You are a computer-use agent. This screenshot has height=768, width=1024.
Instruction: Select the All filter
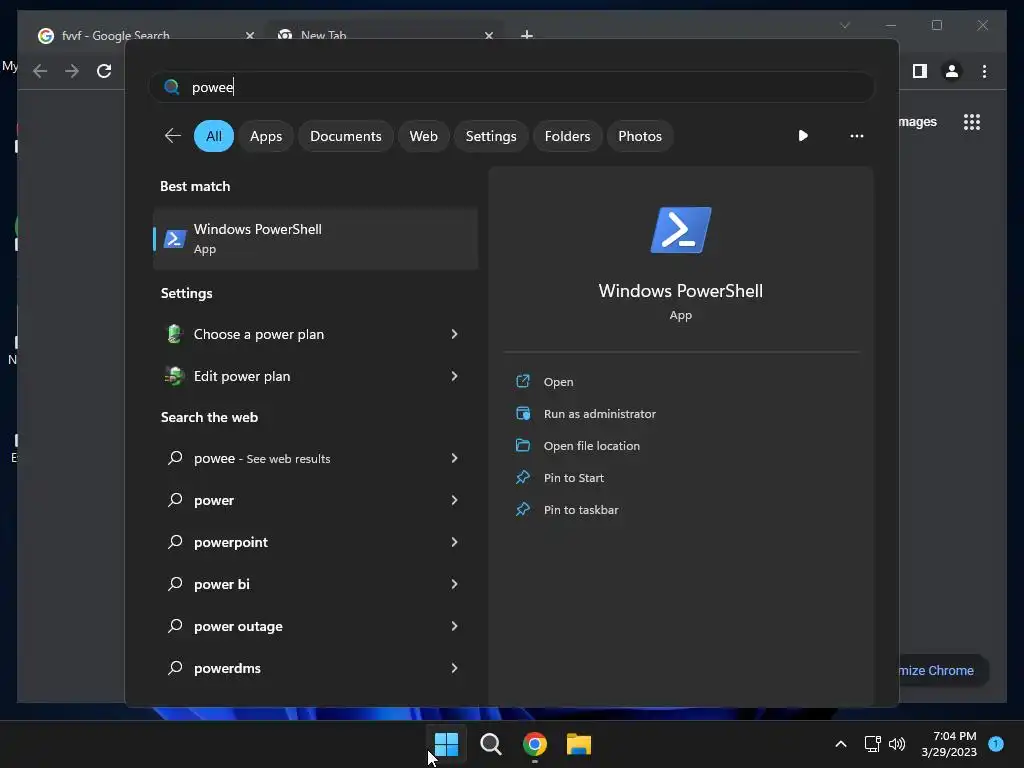(x=214, y=136)
